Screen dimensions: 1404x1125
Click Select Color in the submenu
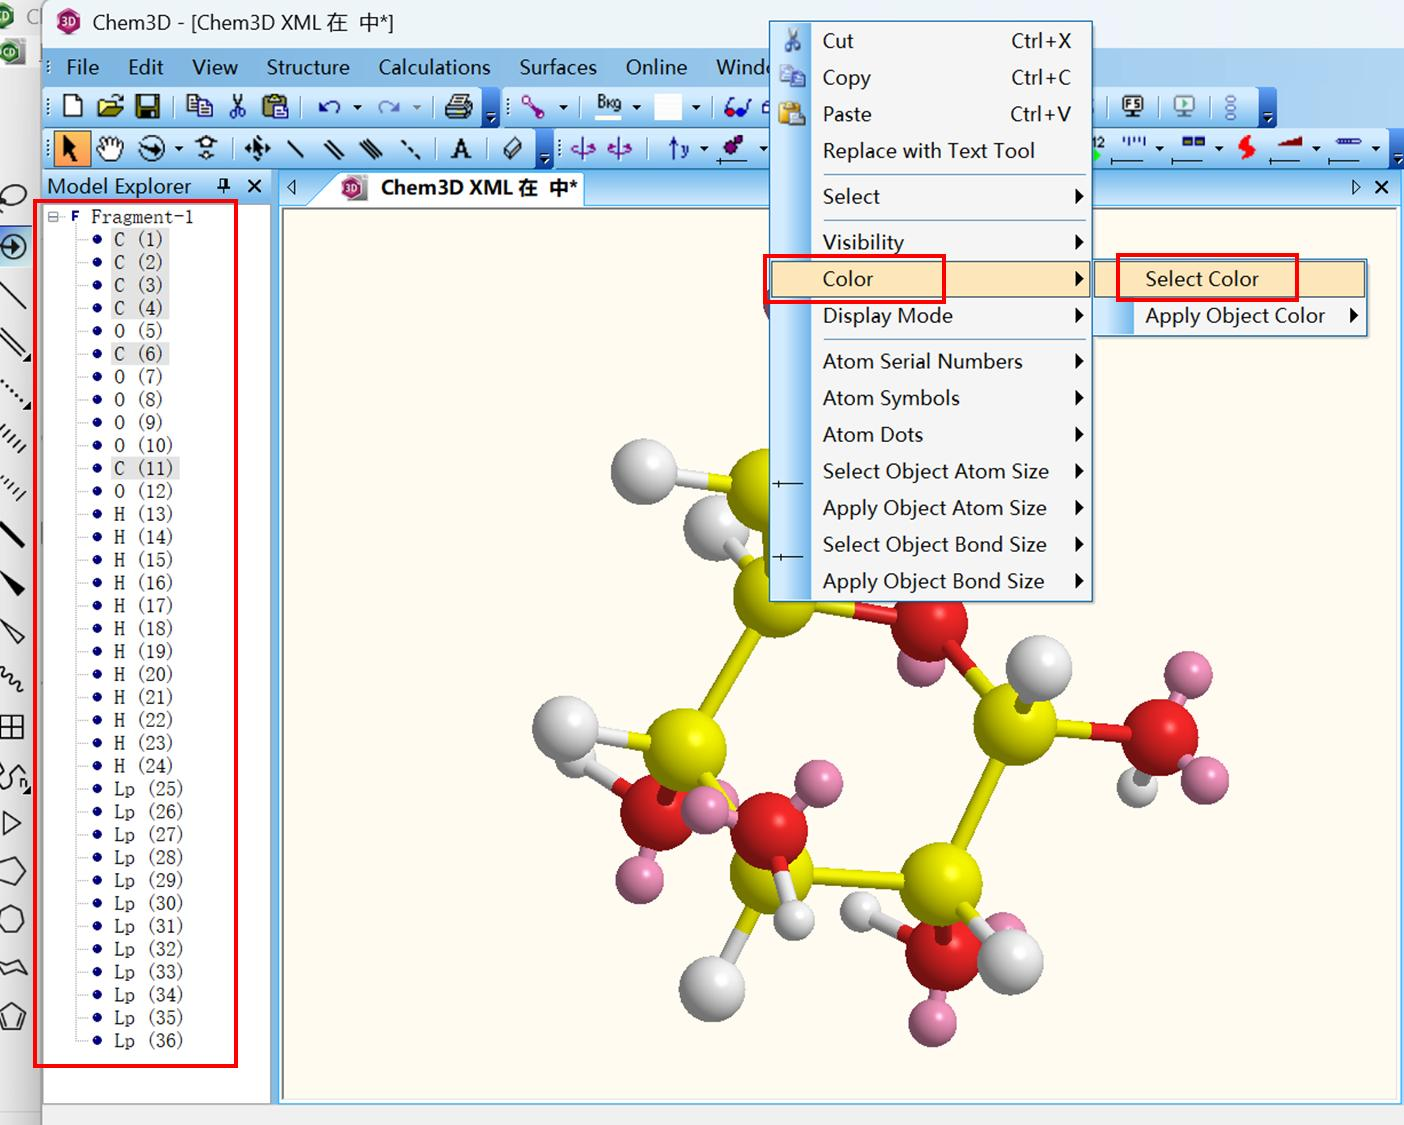[1205, 278]
